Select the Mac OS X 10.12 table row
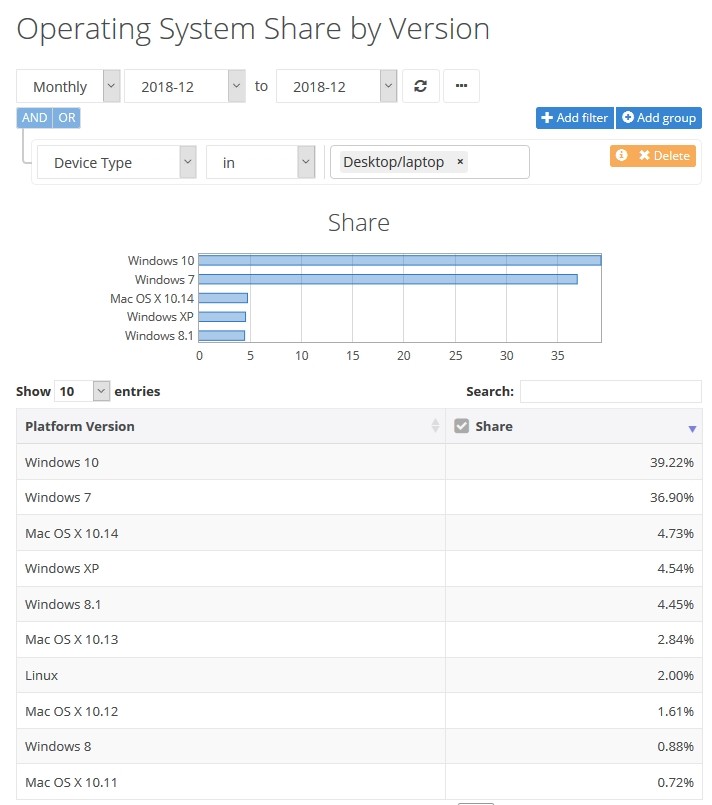This screenshot has height=805, width=712. click(x=359, y=711)
